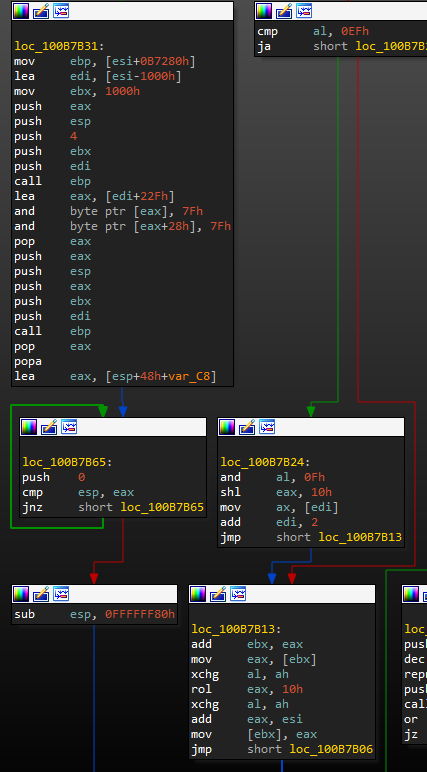Select the line mov [ebx], eax
427x772 pixels.
click(x=254, y=735)
